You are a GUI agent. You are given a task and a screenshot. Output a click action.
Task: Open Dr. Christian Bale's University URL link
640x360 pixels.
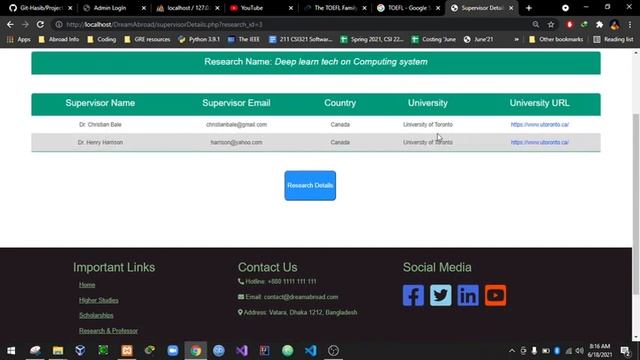coord(540,124)
